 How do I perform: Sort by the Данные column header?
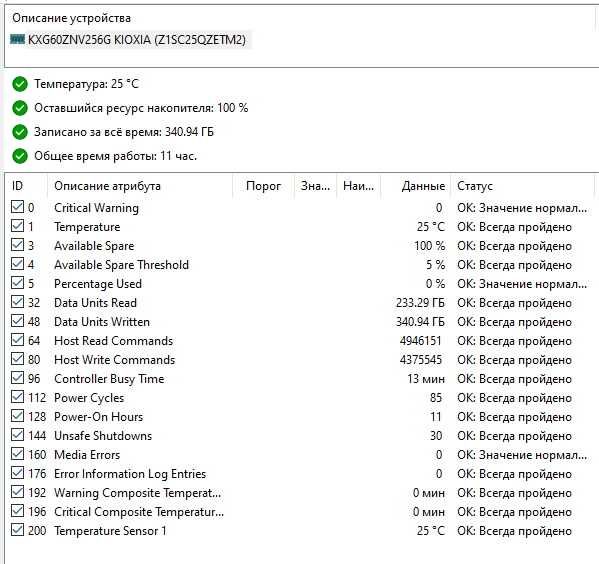pyautogui.click(x=416, y=186)
